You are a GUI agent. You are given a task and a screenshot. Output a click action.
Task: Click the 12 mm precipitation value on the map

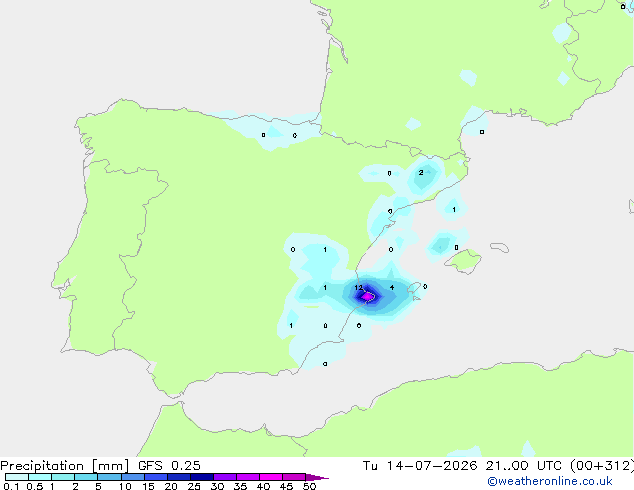point(359,287)
